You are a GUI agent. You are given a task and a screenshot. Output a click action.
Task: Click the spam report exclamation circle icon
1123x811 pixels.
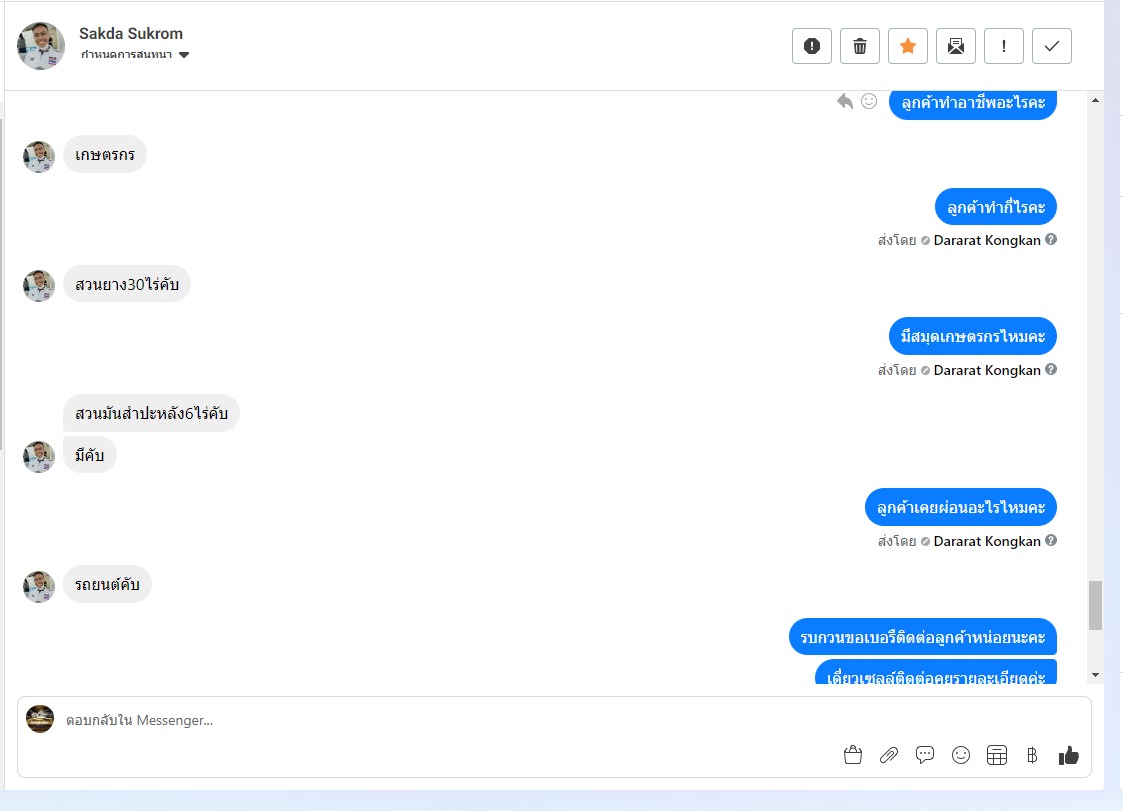pyautogui.click(x=811, y=46)
